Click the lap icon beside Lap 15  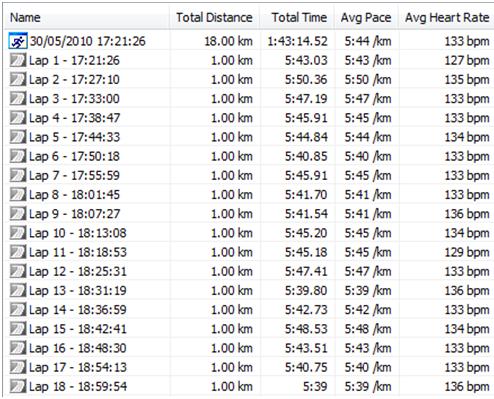click(18, 329)
